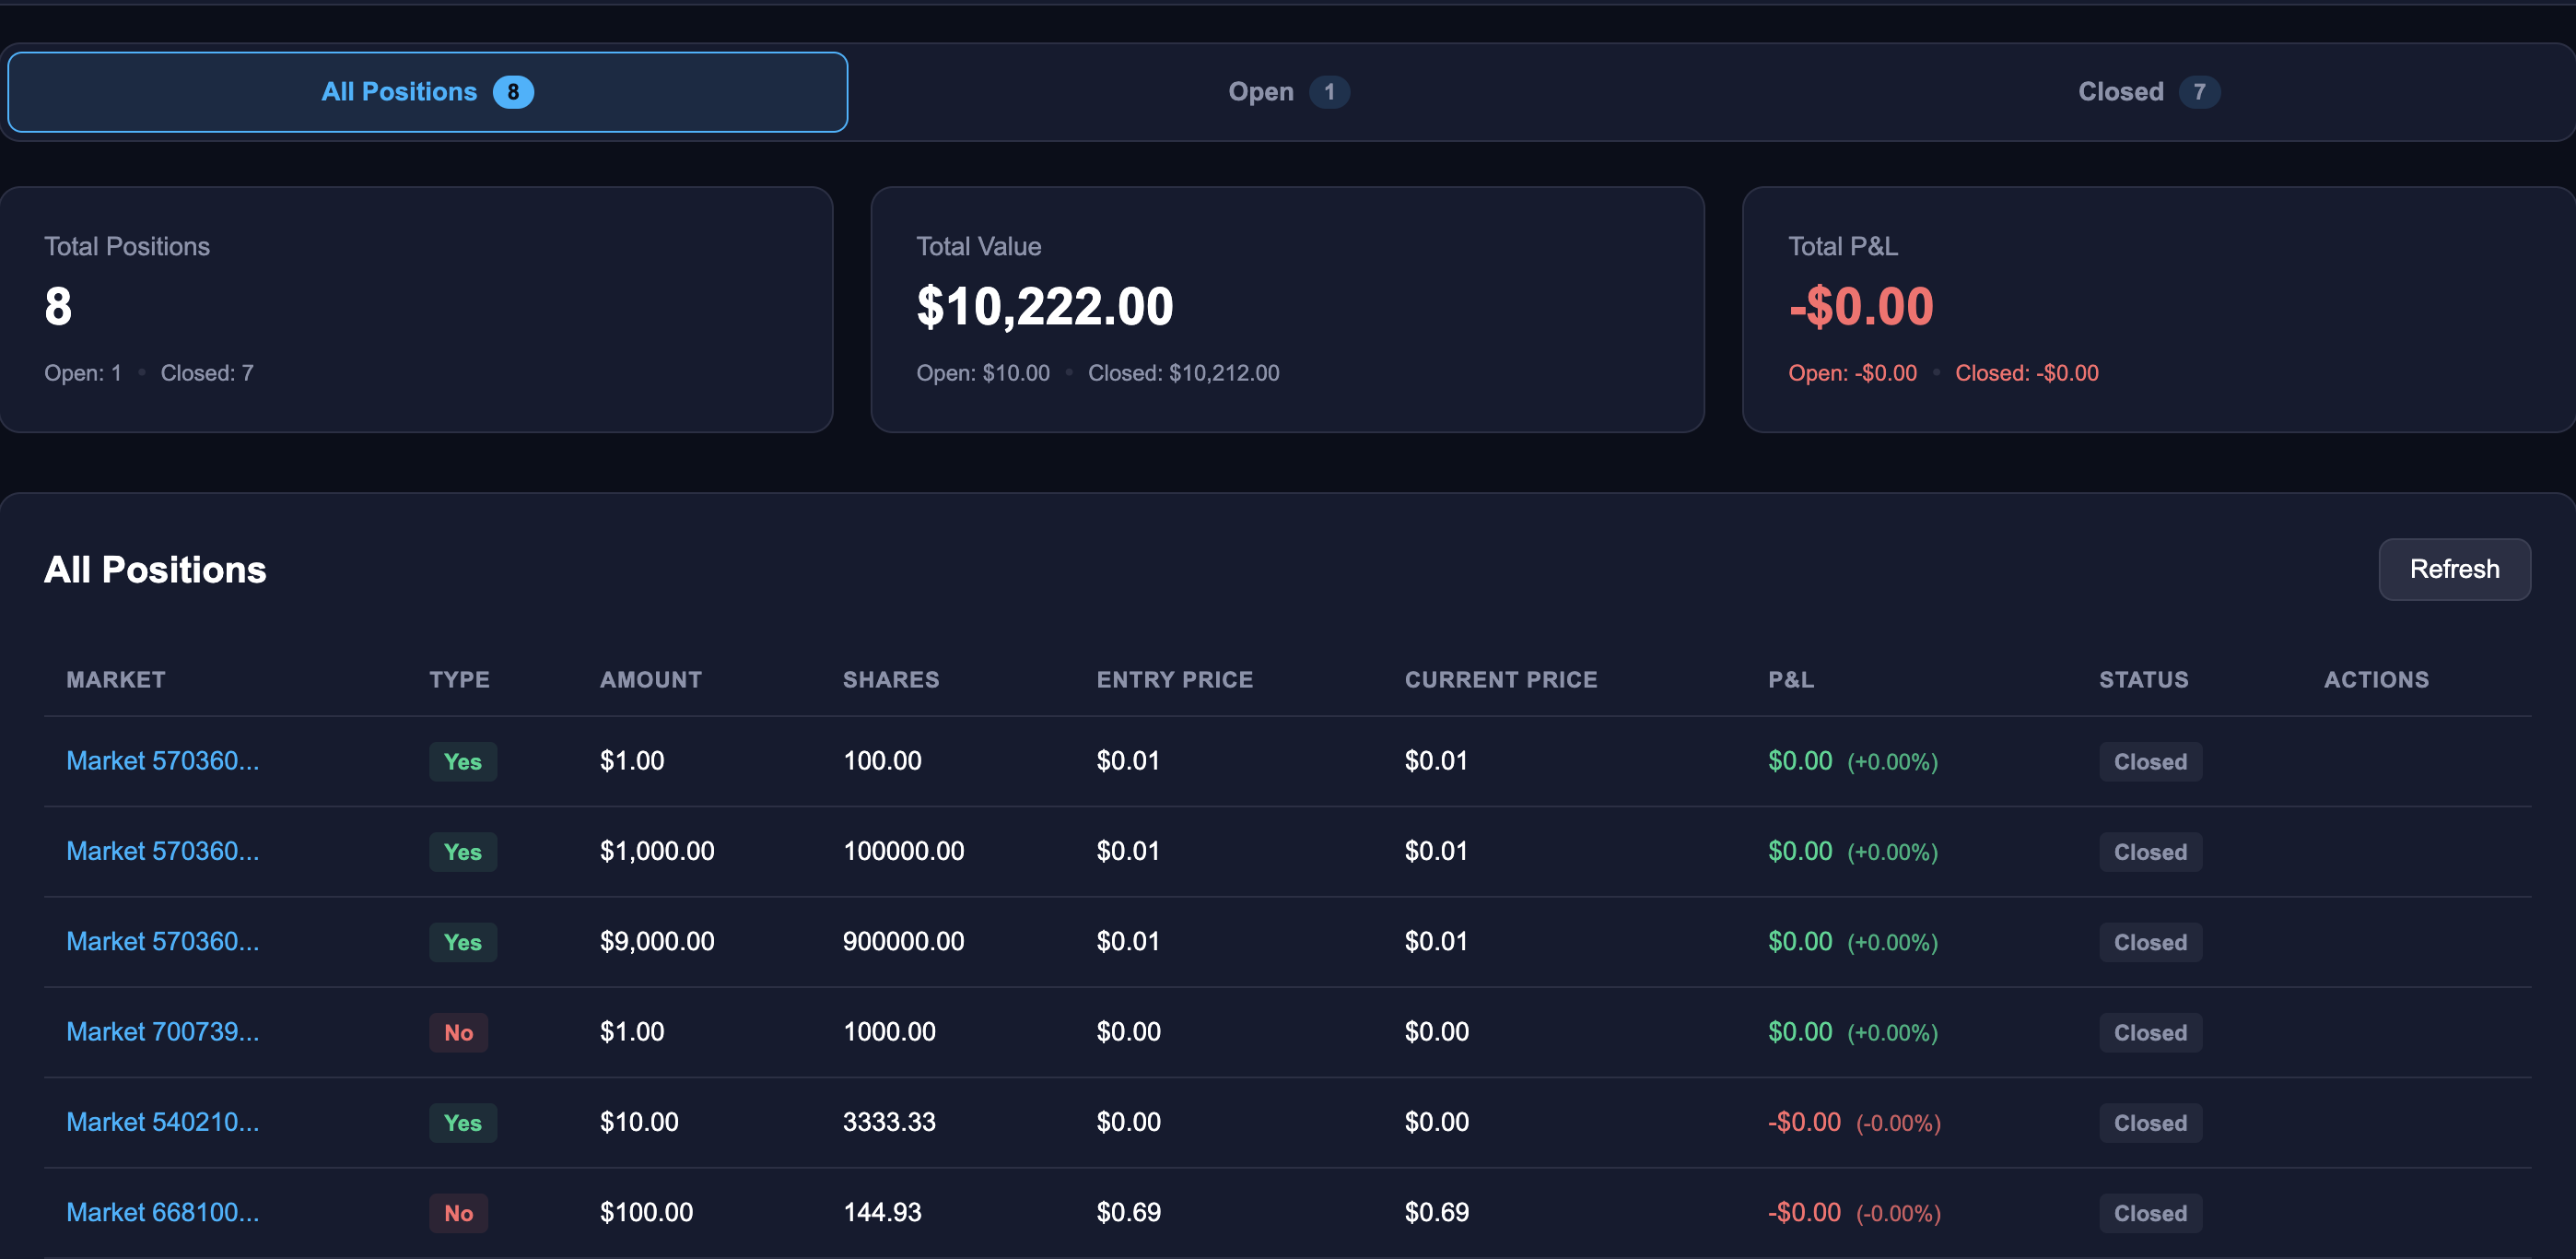Image resolution: width=2576 pixels, height=1259 pixels.
Task: Click the Total P&L summary card
Action: coord(2159,310)
